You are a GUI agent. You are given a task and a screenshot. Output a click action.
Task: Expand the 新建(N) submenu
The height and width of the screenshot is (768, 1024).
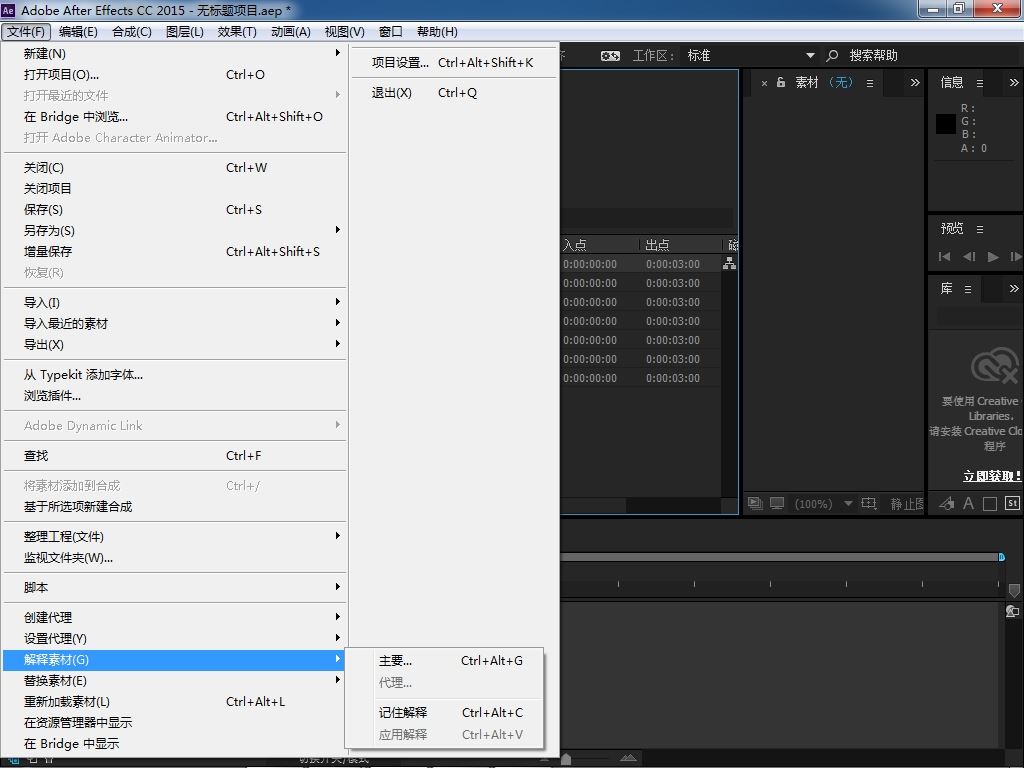[x=175, y=54]
